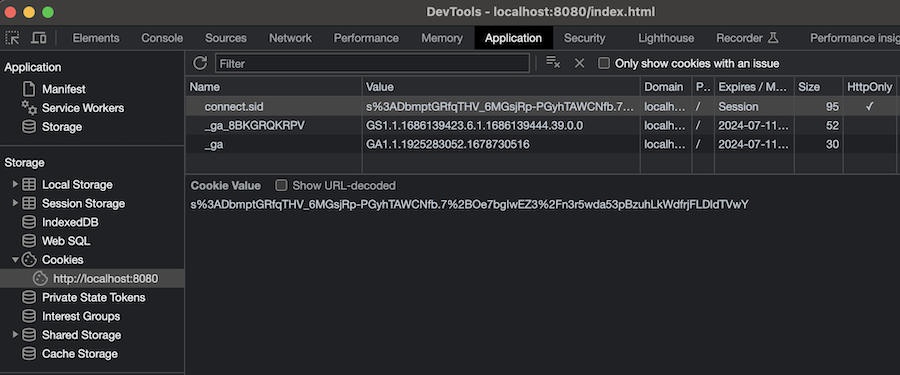Screen dimensions: 900x375
Task: Click the clear all cookies icon
Action: coord(553,63)
